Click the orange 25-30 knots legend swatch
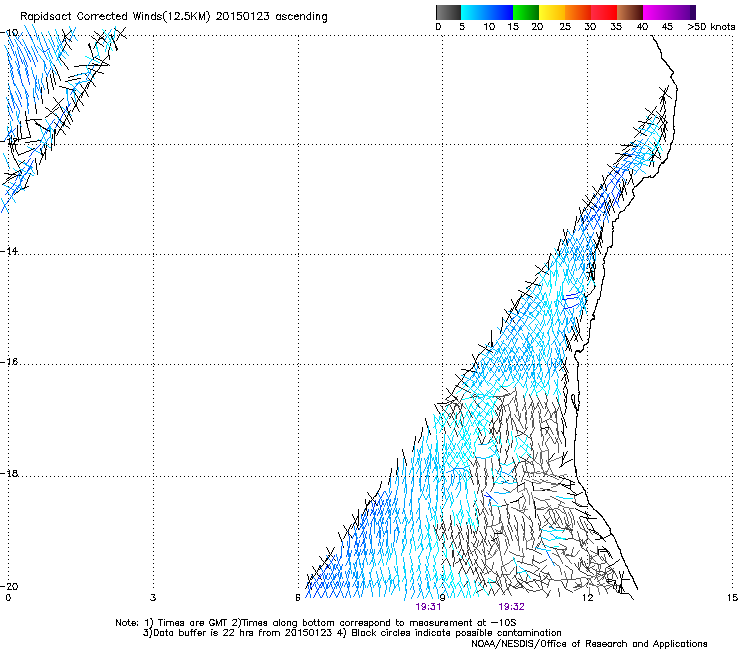The image size is (740, 650). 578,12
